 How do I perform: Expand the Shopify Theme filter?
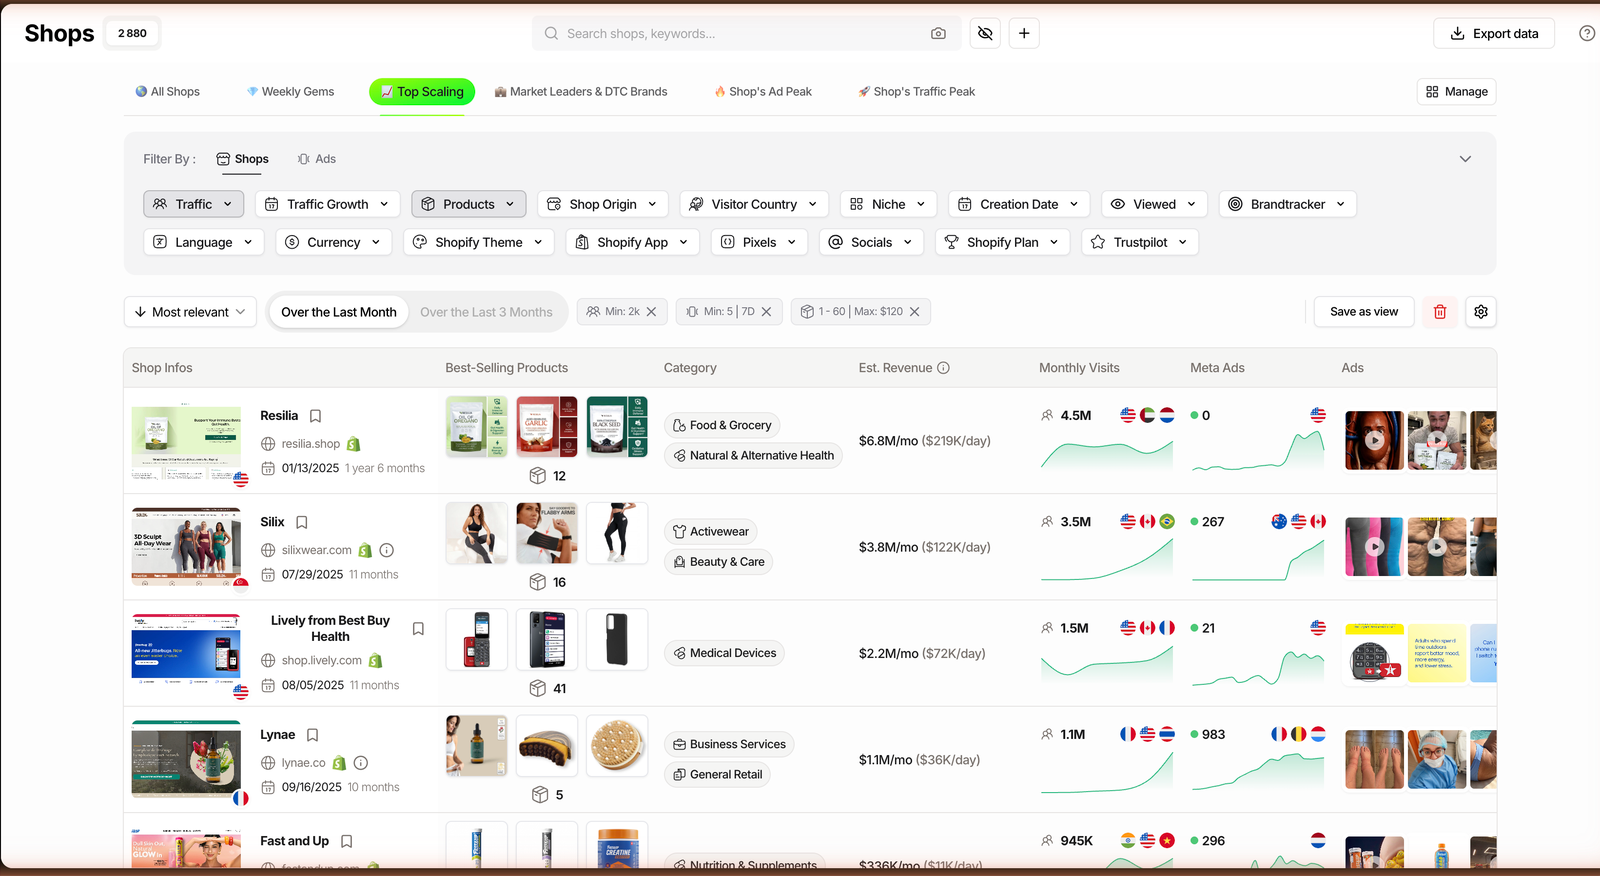click(x=479, y=242)
